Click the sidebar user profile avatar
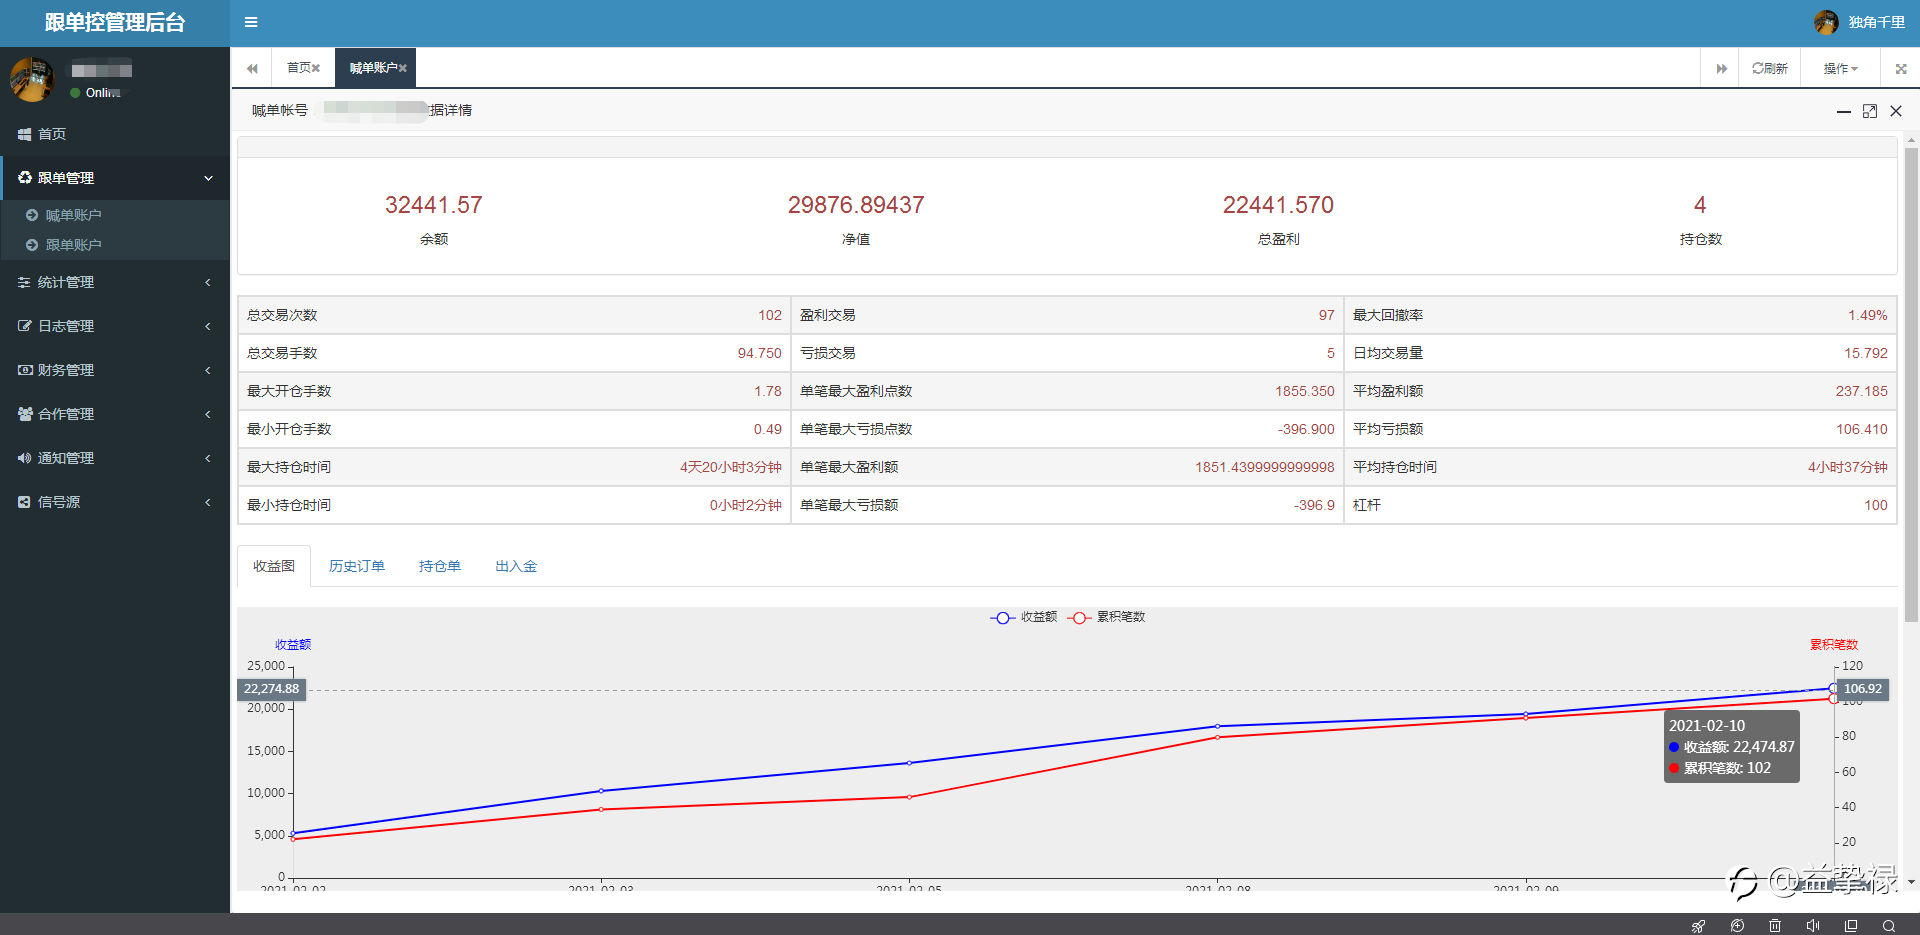The width and height of the screenshot is (1920, 935). (32, 79)
